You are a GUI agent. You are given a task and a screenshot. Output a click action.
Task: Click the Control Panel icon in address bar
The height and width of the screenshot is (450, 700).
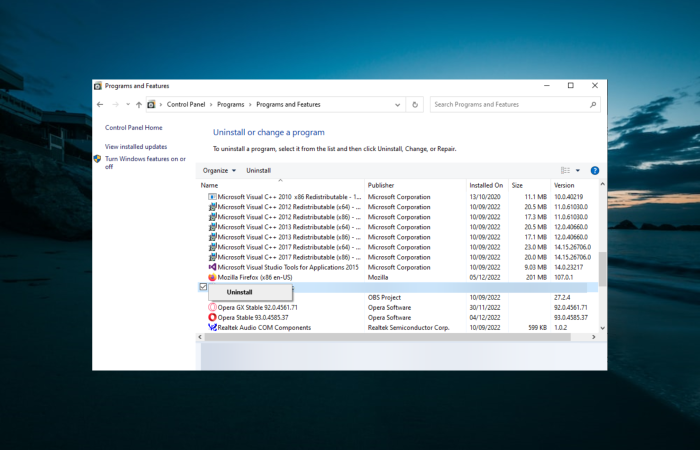tap(151, 104)
